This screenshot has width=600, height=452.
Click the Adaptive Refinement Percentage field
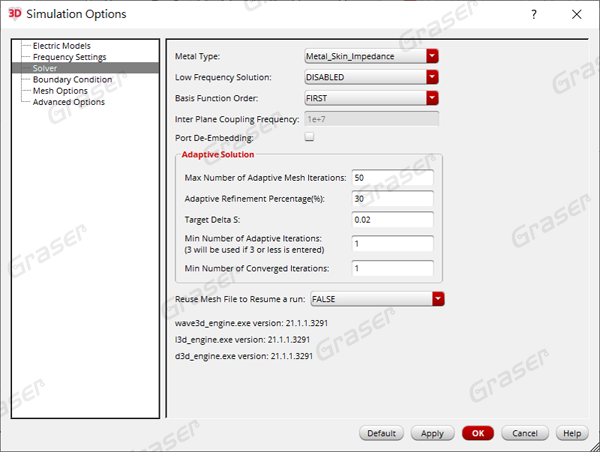(x=393, y=199)
